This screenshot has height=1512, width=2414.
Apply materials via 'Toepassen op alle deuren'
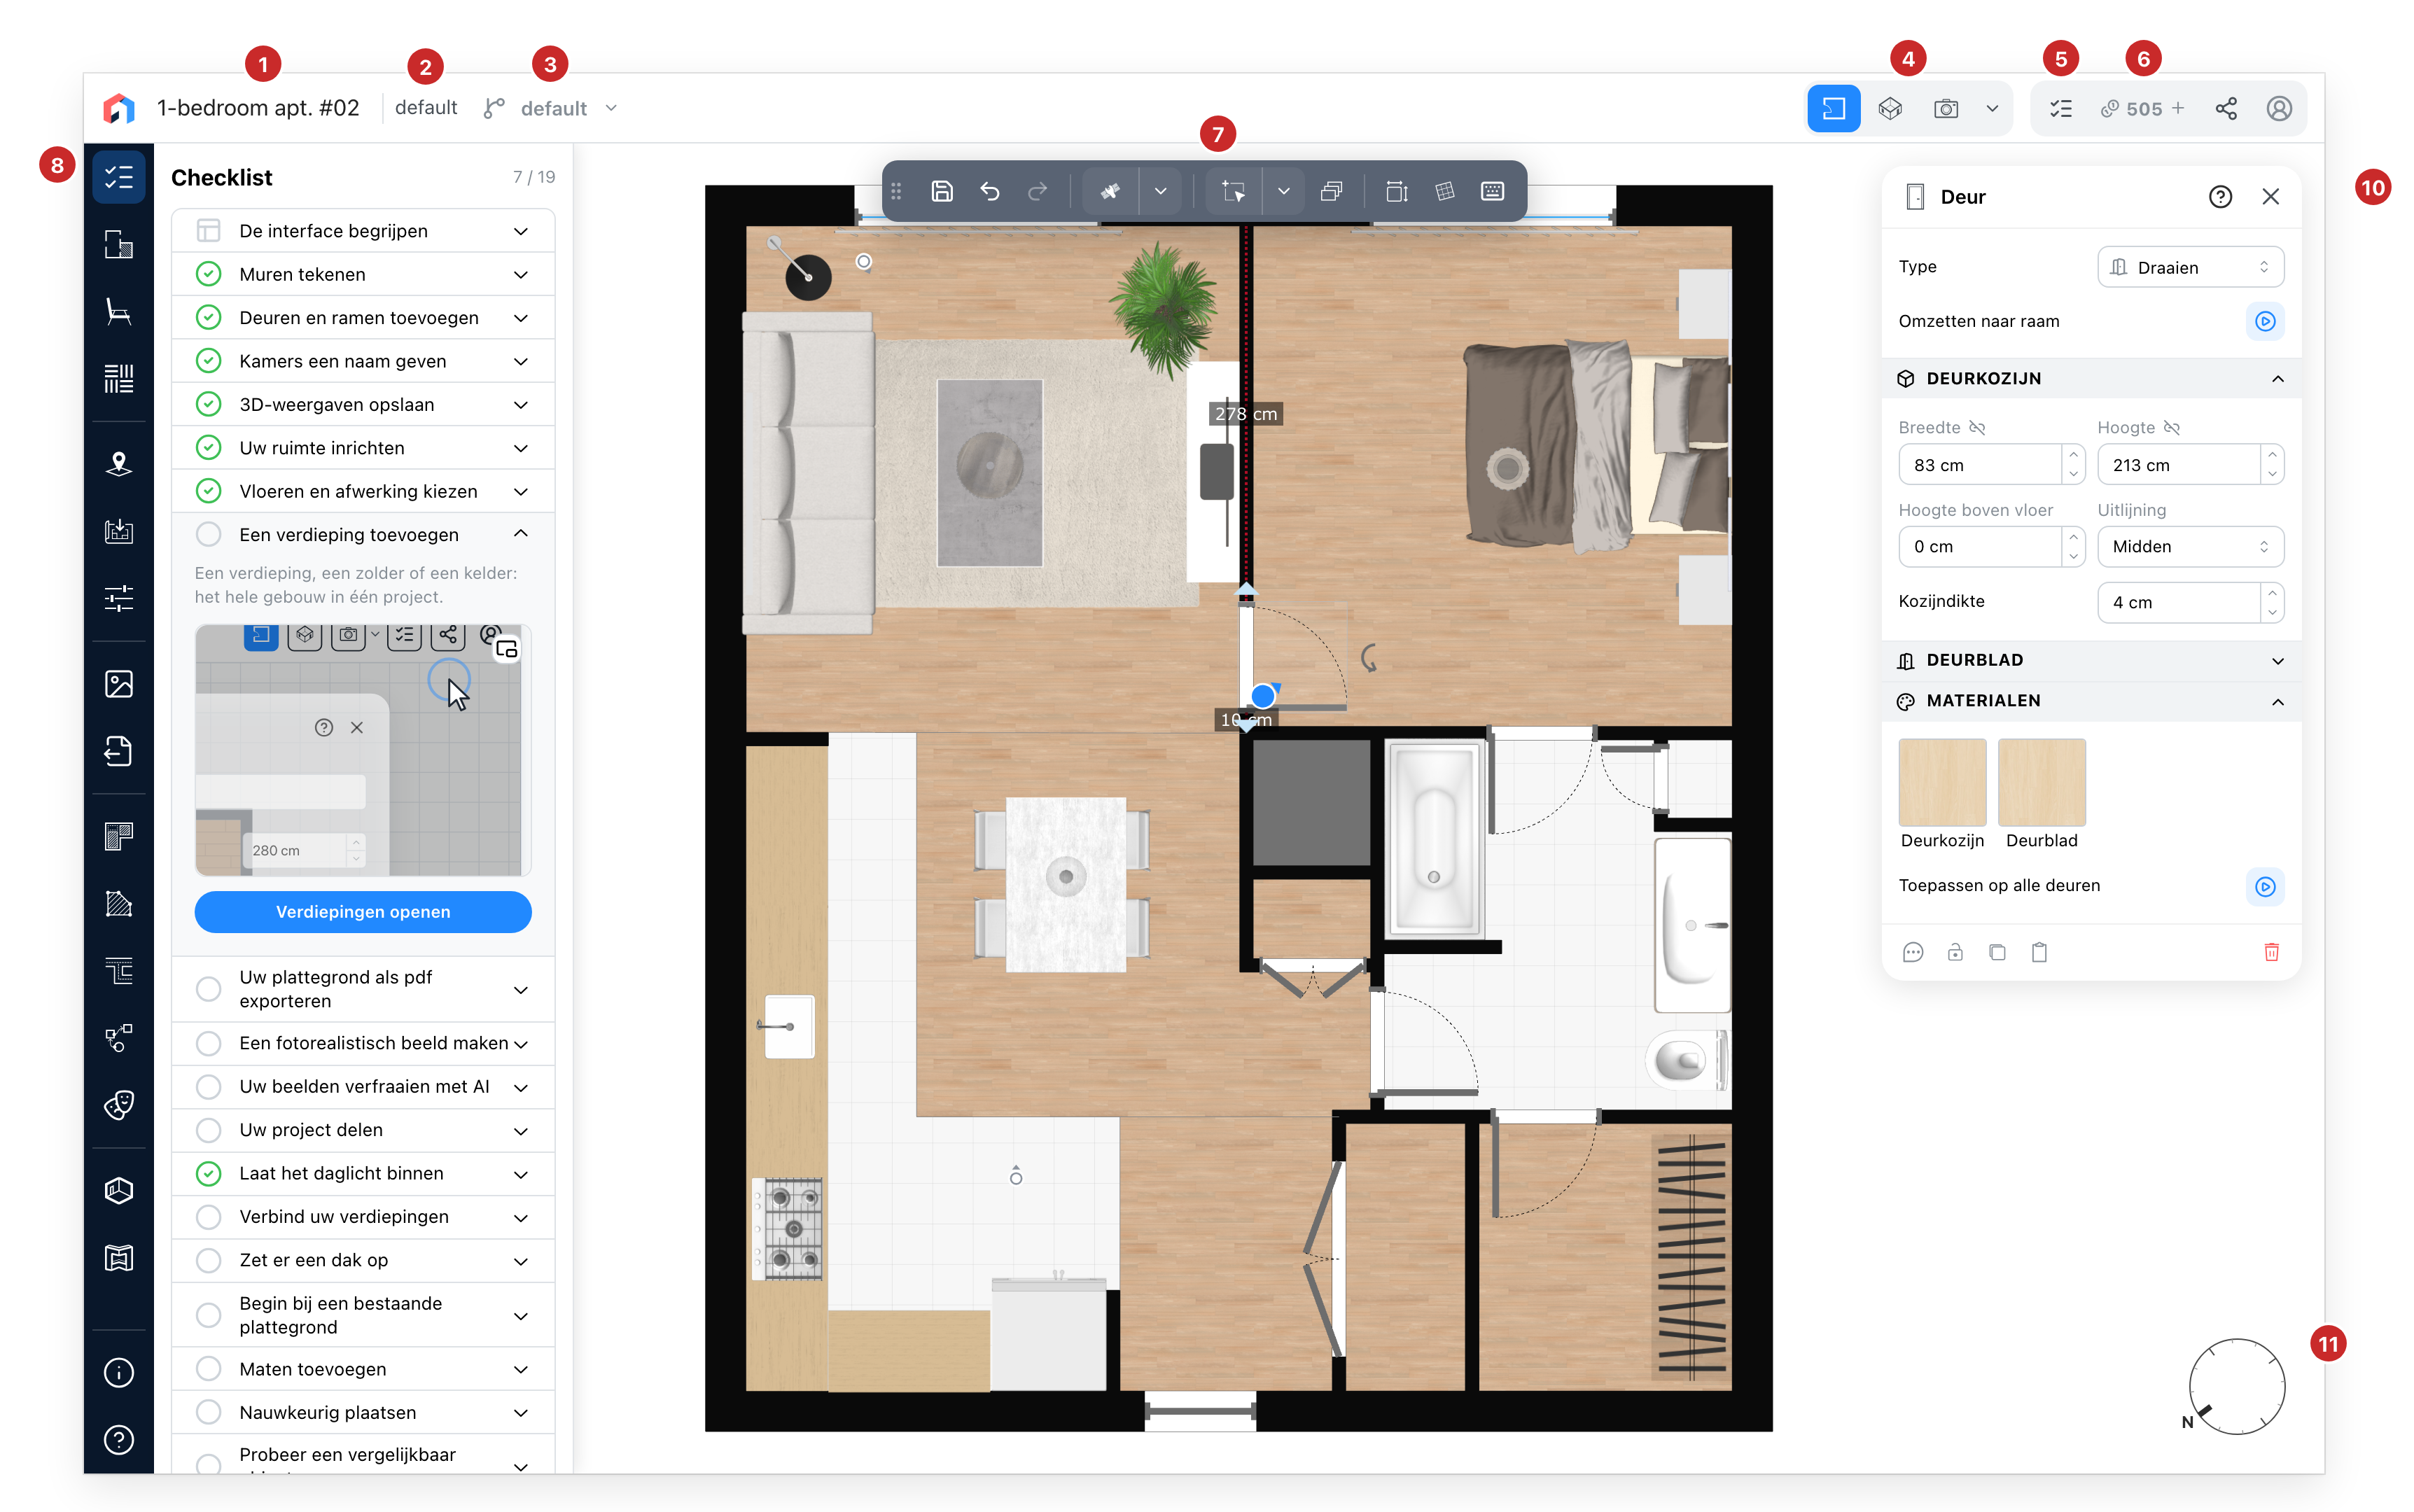(x=2264, y=886)
